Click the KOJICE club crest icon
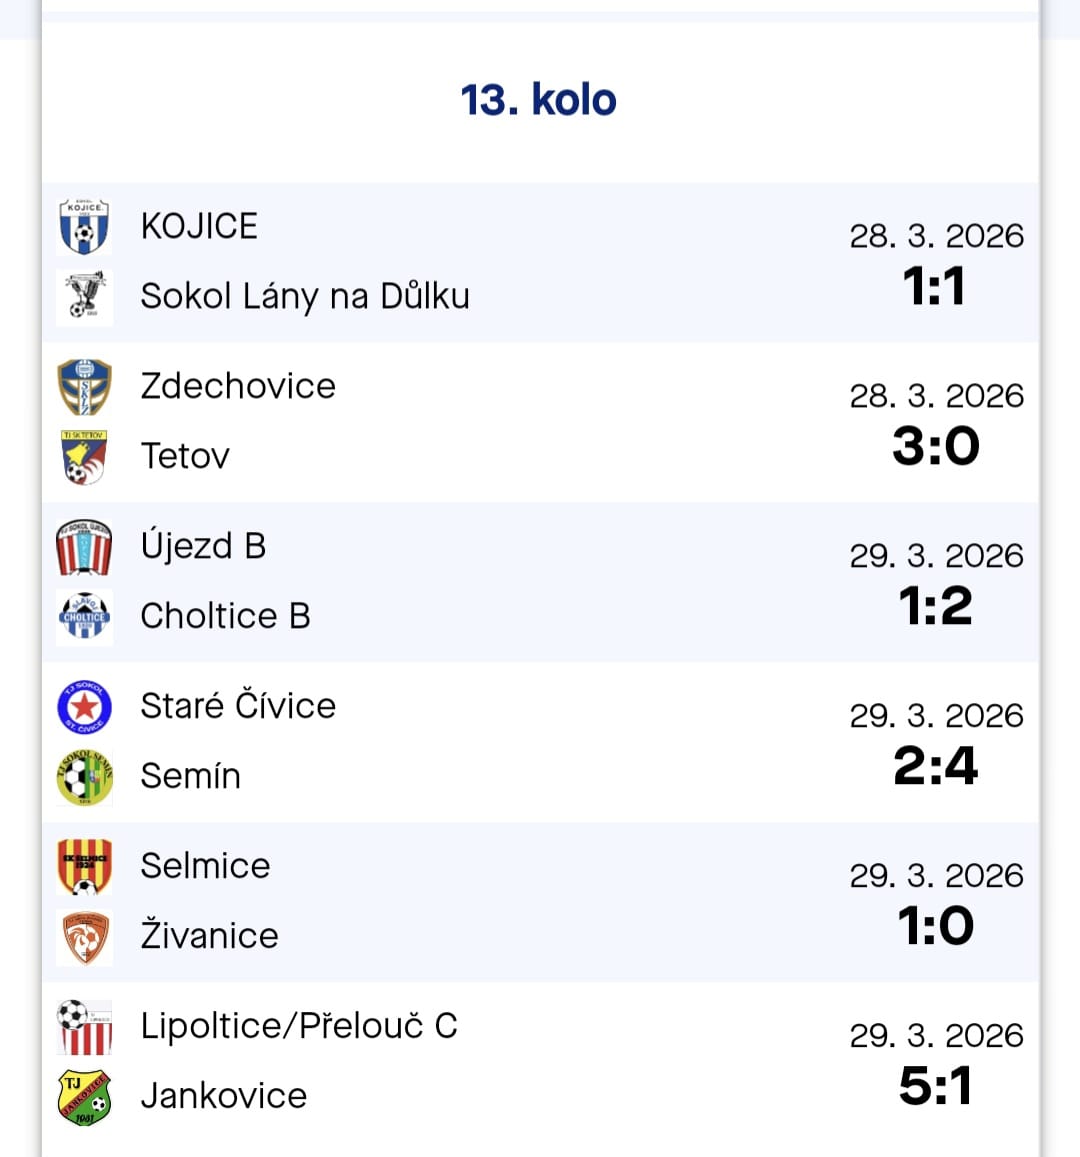 click(84, 226)
